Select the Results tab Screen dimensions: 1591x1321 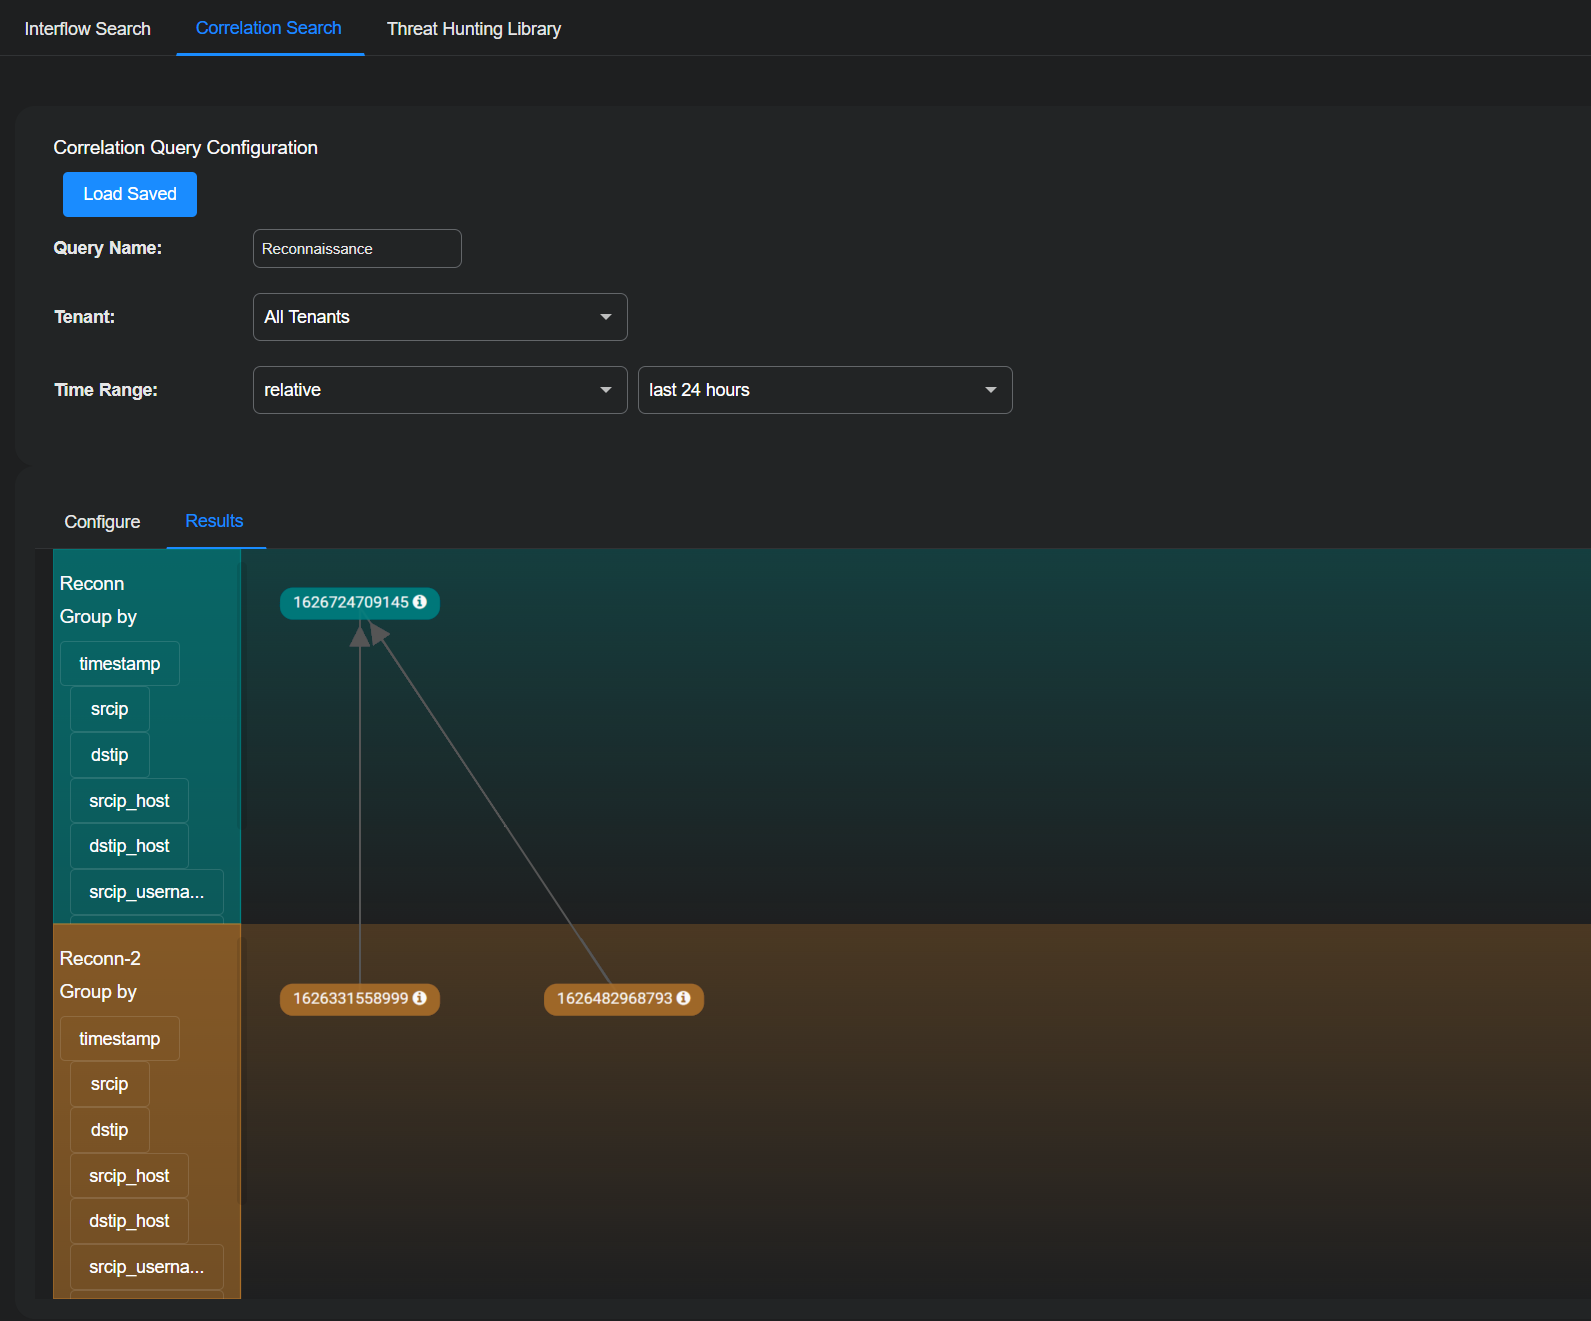coord(214,521)
